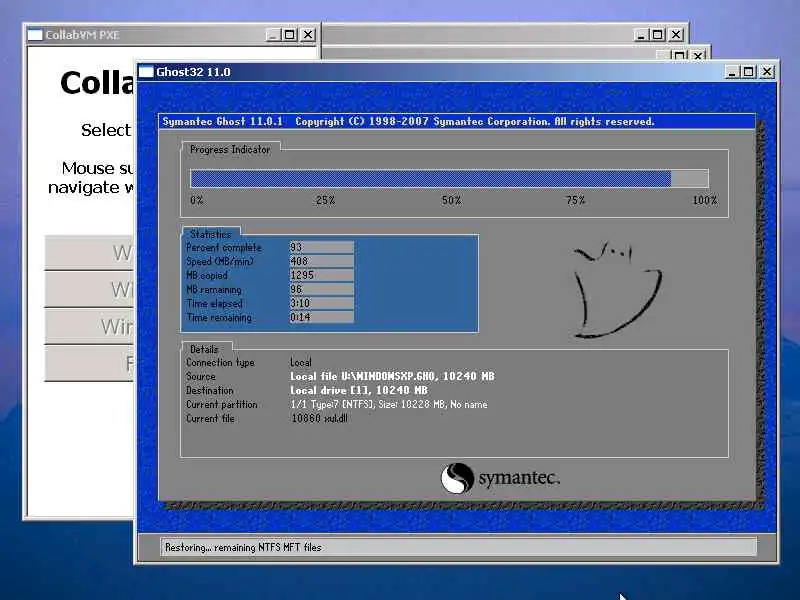The width and height of the screenshot is (800, 600).
Task: Minimize the Ghost32 11.0 window
Action: (x=732, y=72)
